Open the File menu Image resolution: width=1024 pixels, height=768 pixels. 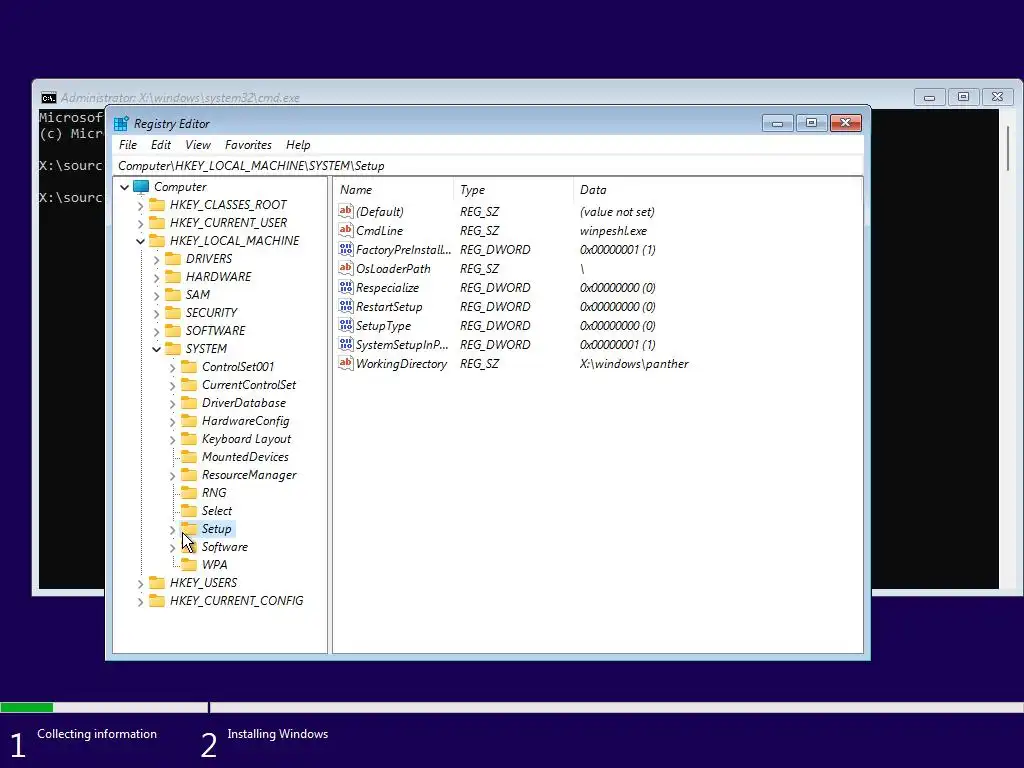click(128, 145)
